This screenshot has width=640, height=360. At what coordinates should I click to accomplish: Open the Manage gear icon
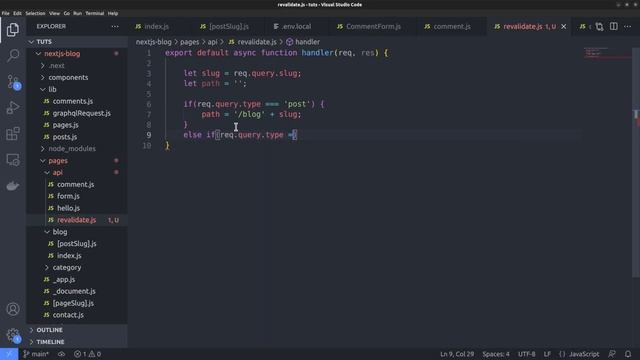click(x=13, y=335)
